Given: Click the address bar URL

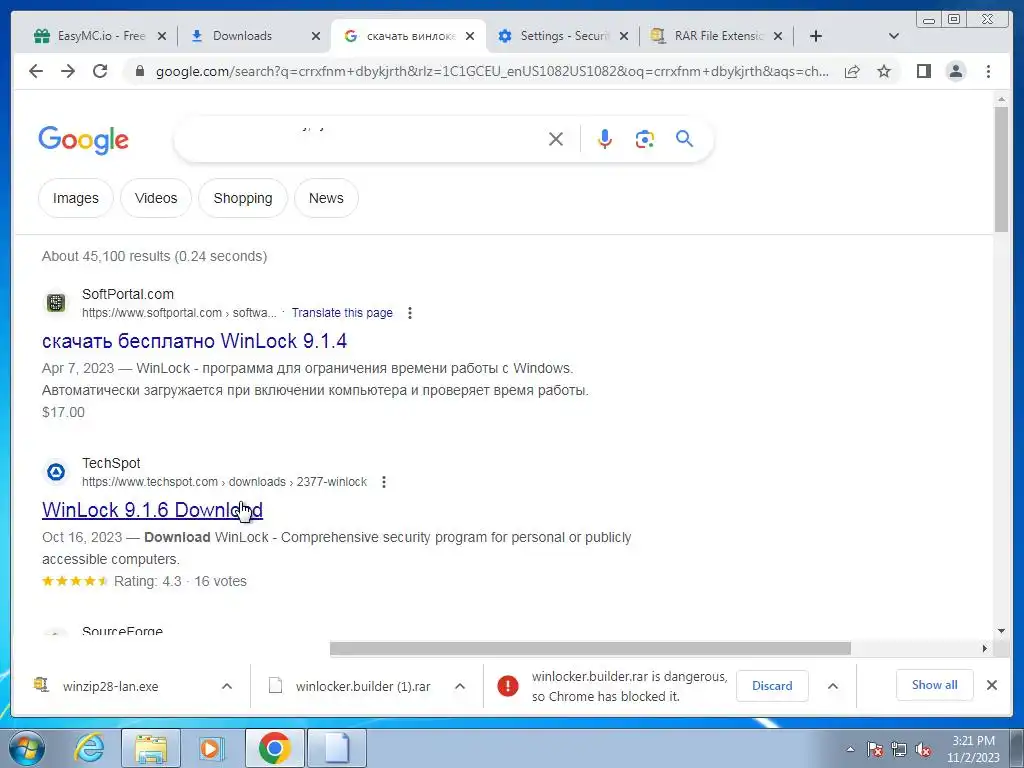Looking at the screenshot, I should 492,71.
